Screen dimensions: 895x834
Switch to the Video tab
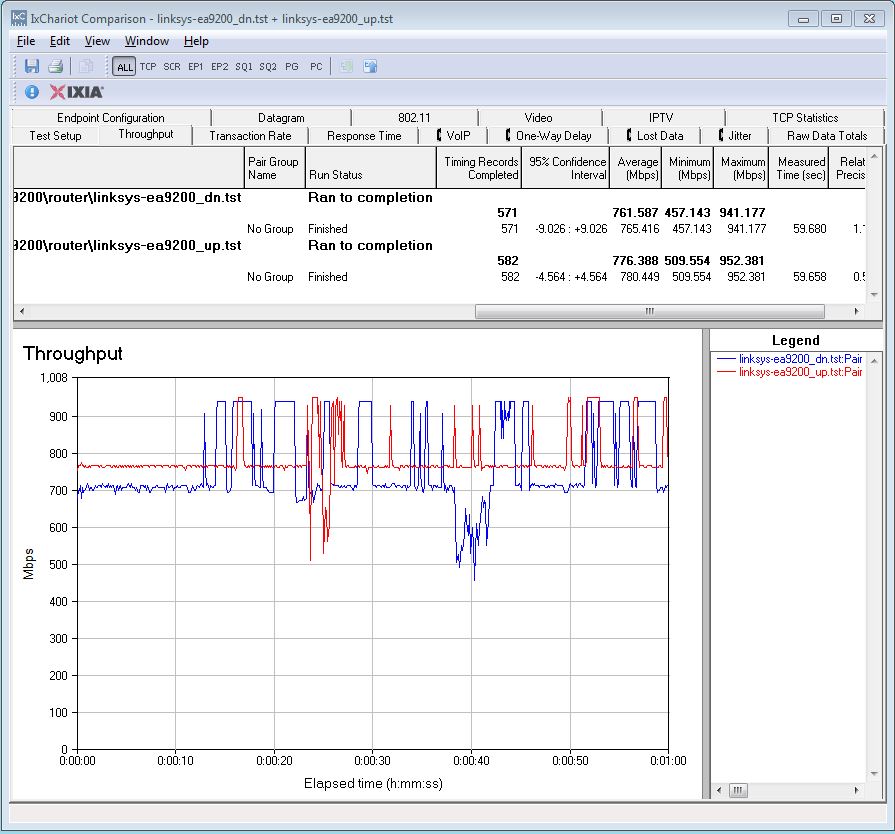538,118
